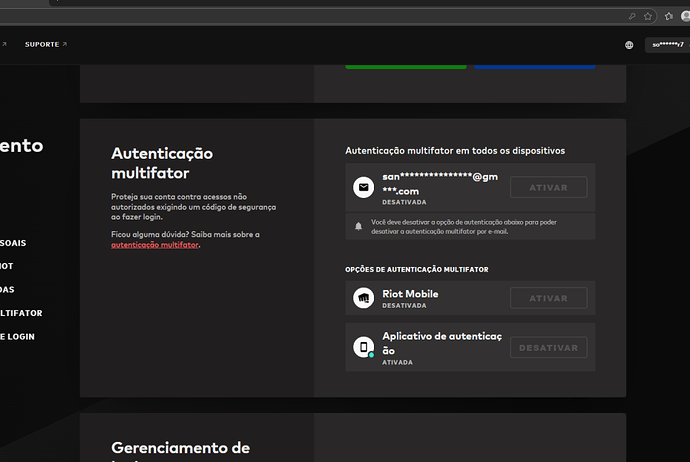This screenshot has height=462, width=690.
Task: Click the browser address bar
Action: pyautogui.click(x=300, y=16)
